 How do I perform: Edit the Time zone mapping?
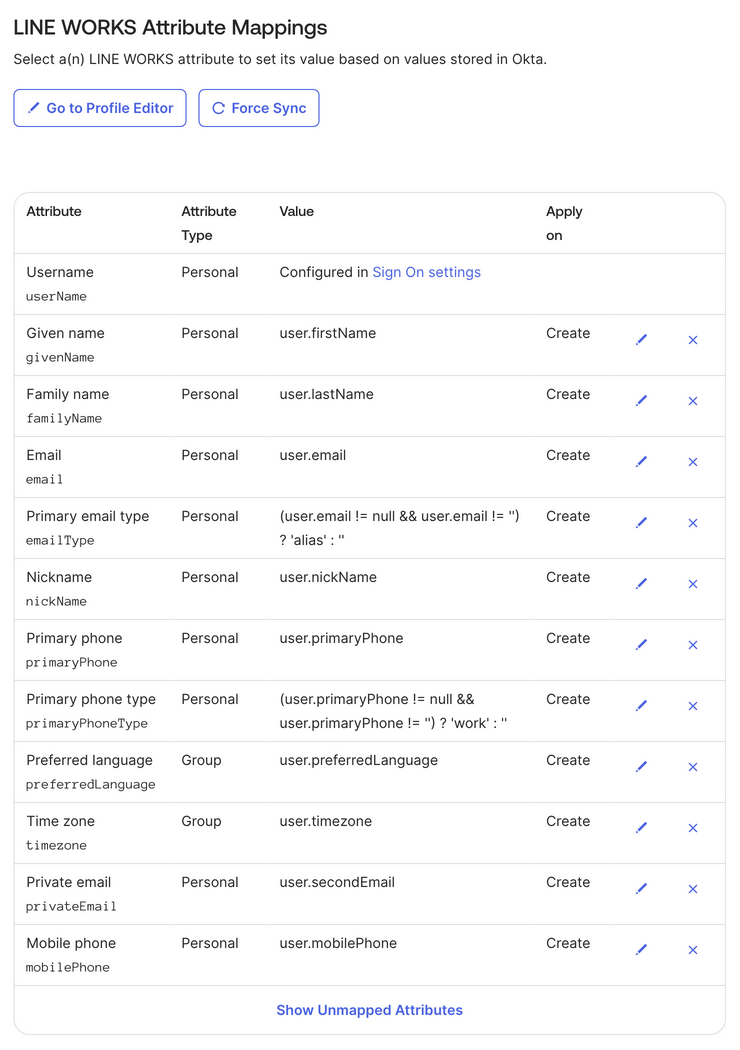click(642, 827)
